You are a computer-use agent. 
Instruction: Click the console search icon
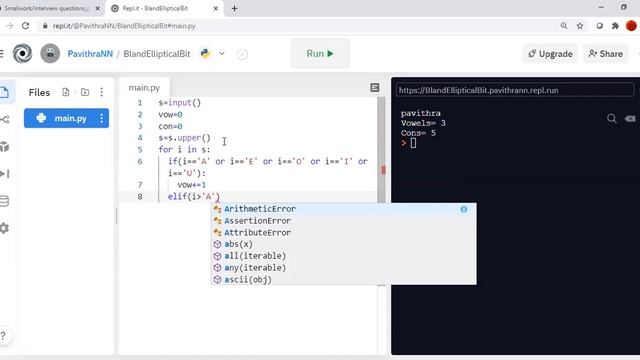[x=611, y=119]
